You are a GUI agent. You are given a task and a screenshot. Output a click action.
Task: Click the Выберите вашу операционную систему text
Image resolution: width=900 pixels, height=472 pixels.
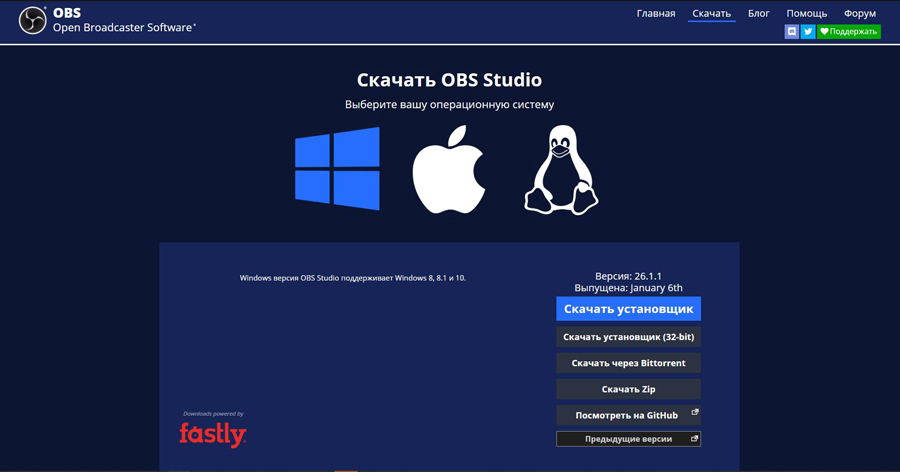coord(449,105)
